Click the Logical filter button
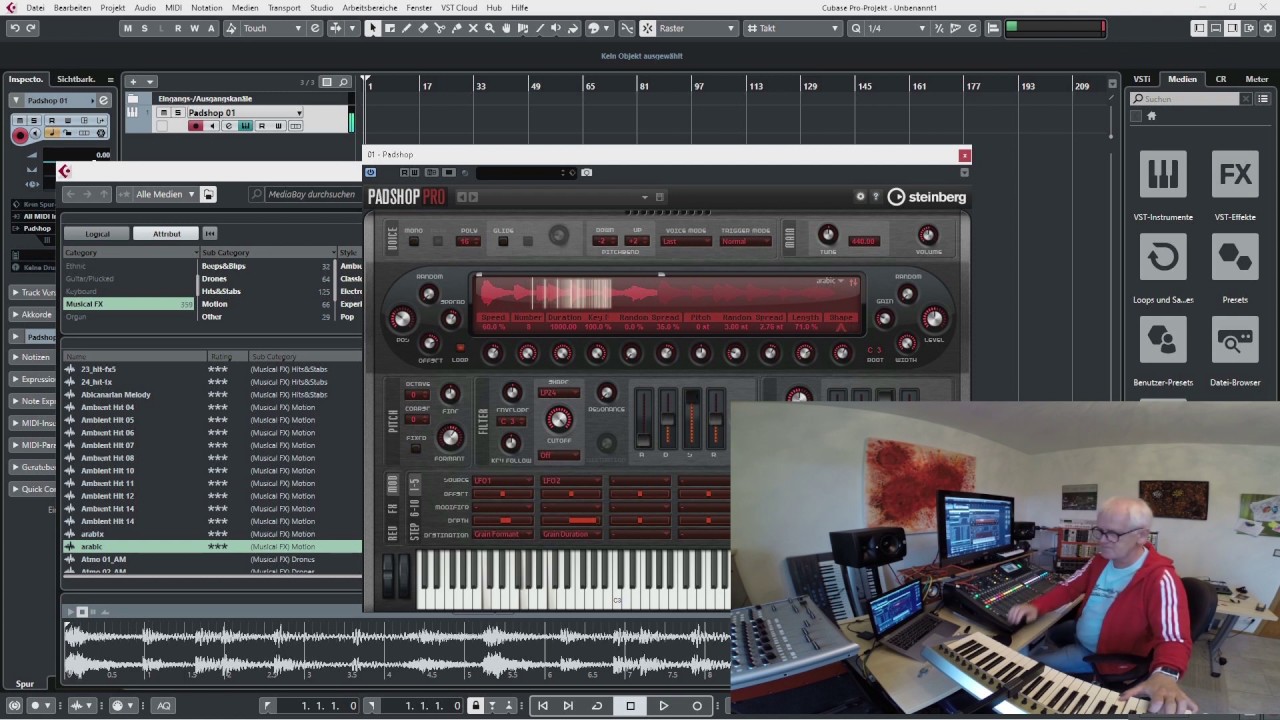The height and width of the screenshot is (720, 1280). pyautogui.click(x=97, y=233)
